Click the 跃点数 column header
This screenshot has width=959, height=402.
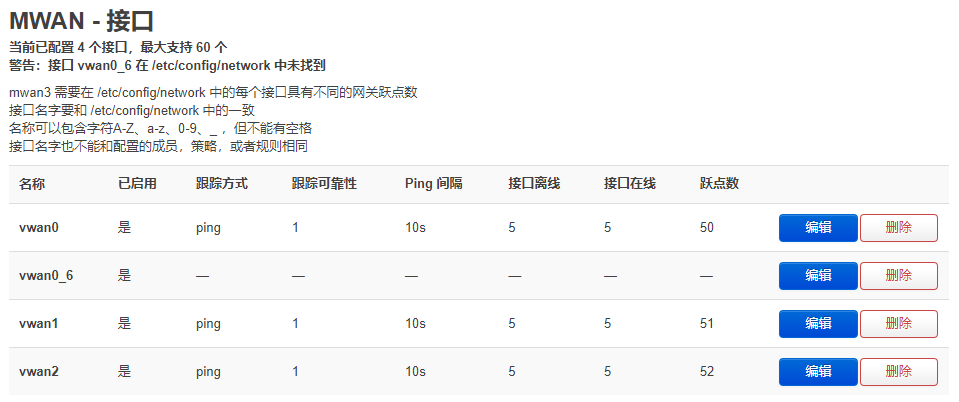click(x=720, y=184)
